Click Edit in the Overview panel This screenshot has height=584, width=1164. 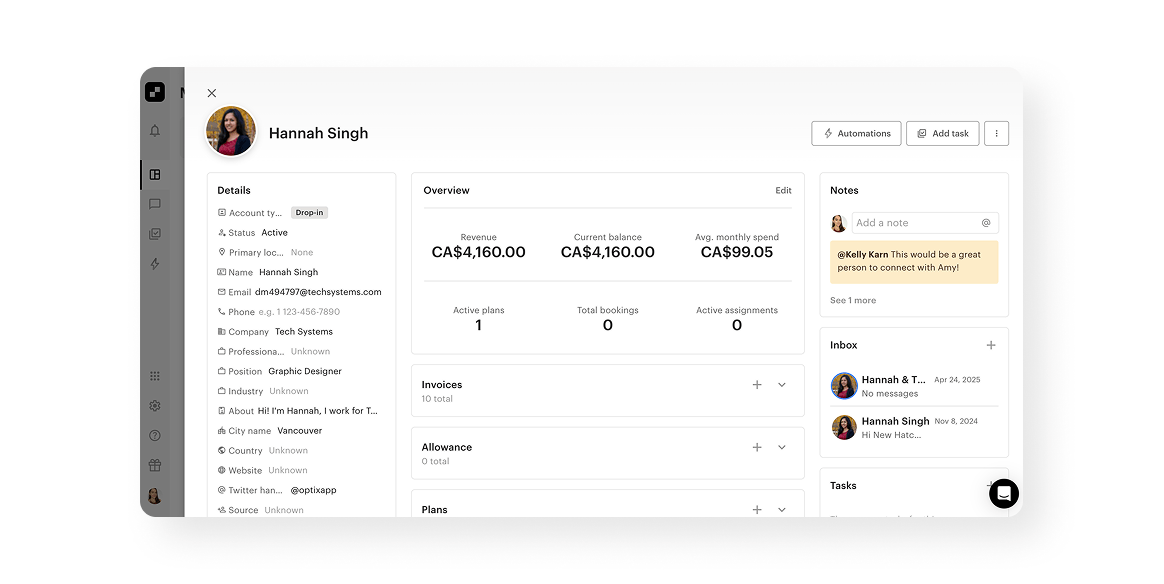click(783, 190)
